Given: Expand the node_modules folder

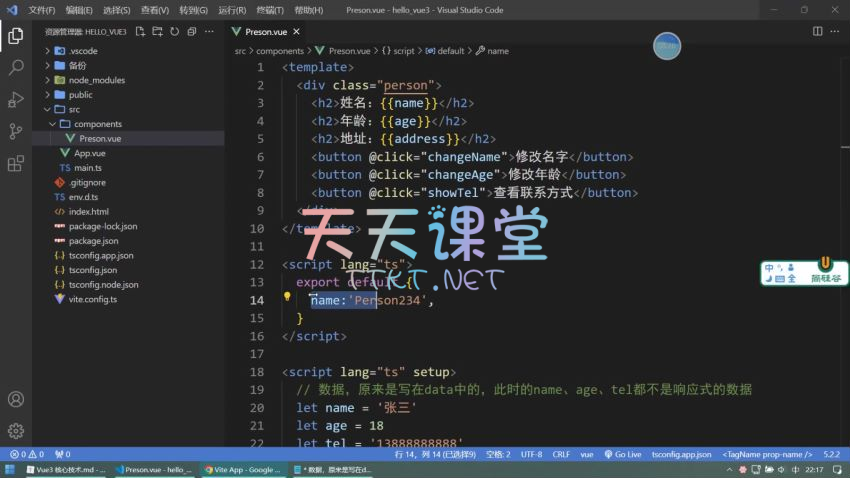Looking at the screenshot, I should coord(96,80).
